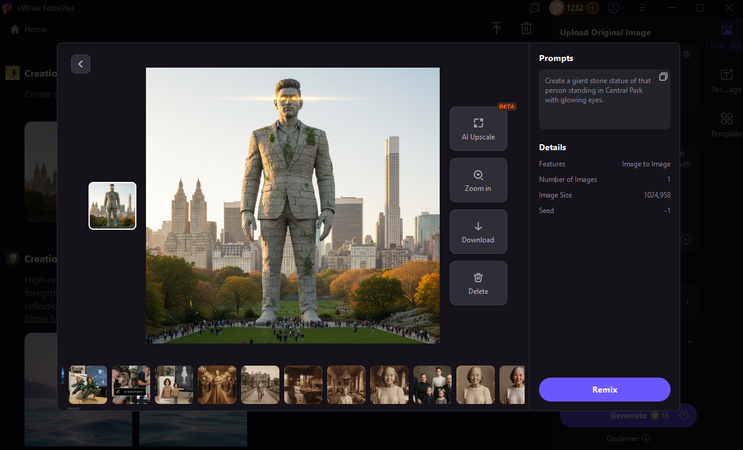The image size is (743, 450).
Task: Click the Seed detail row label
Action: coord(546,210)
